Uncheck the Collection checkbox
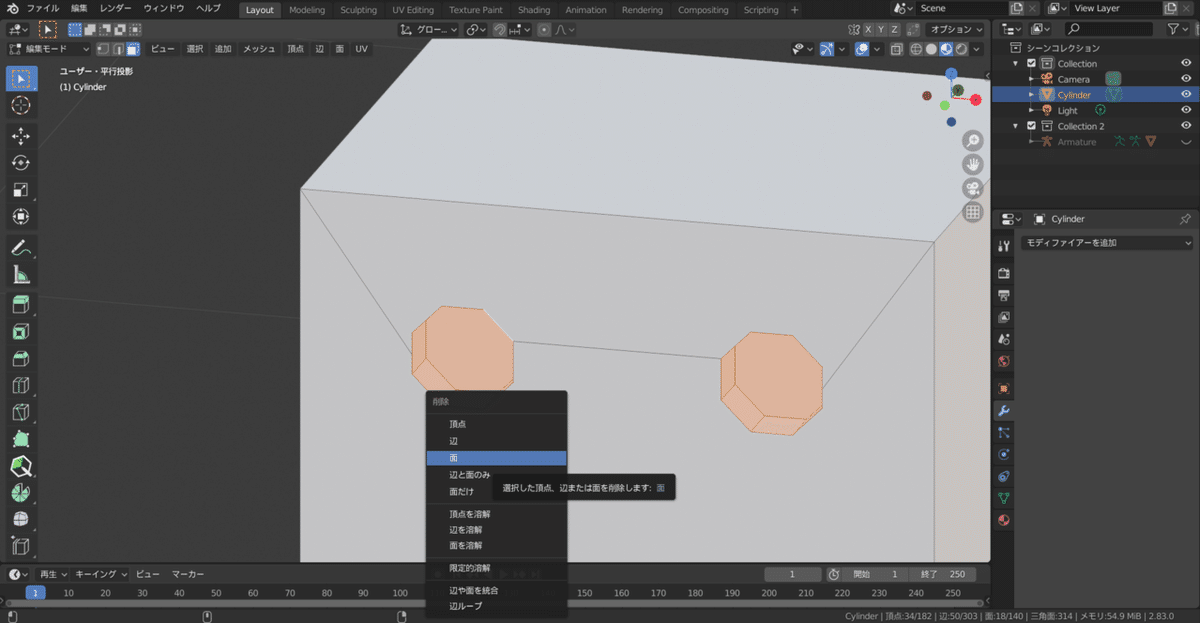Viewport: 1200px width, 623px height. [1032, 64]
